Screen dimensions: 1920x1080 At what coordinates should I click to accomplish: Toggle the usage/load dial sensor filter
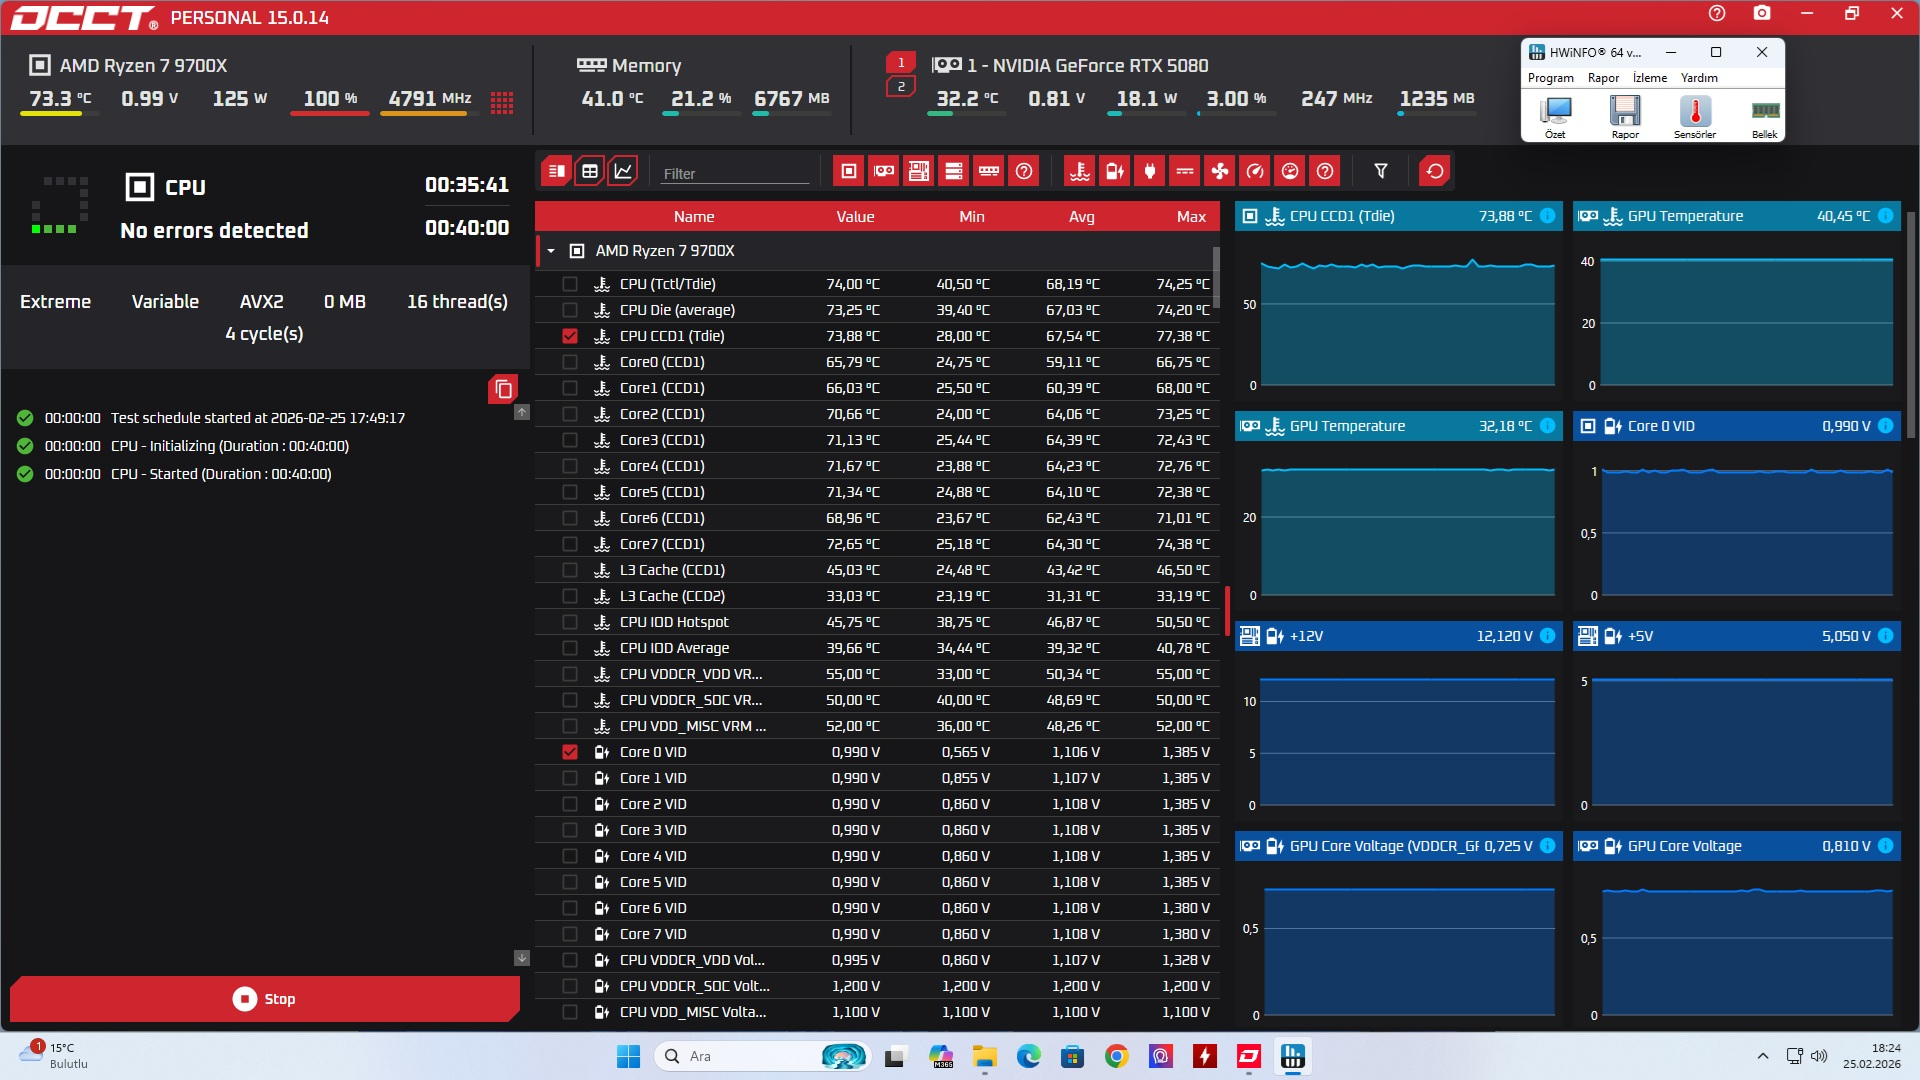pos(1290,171)
